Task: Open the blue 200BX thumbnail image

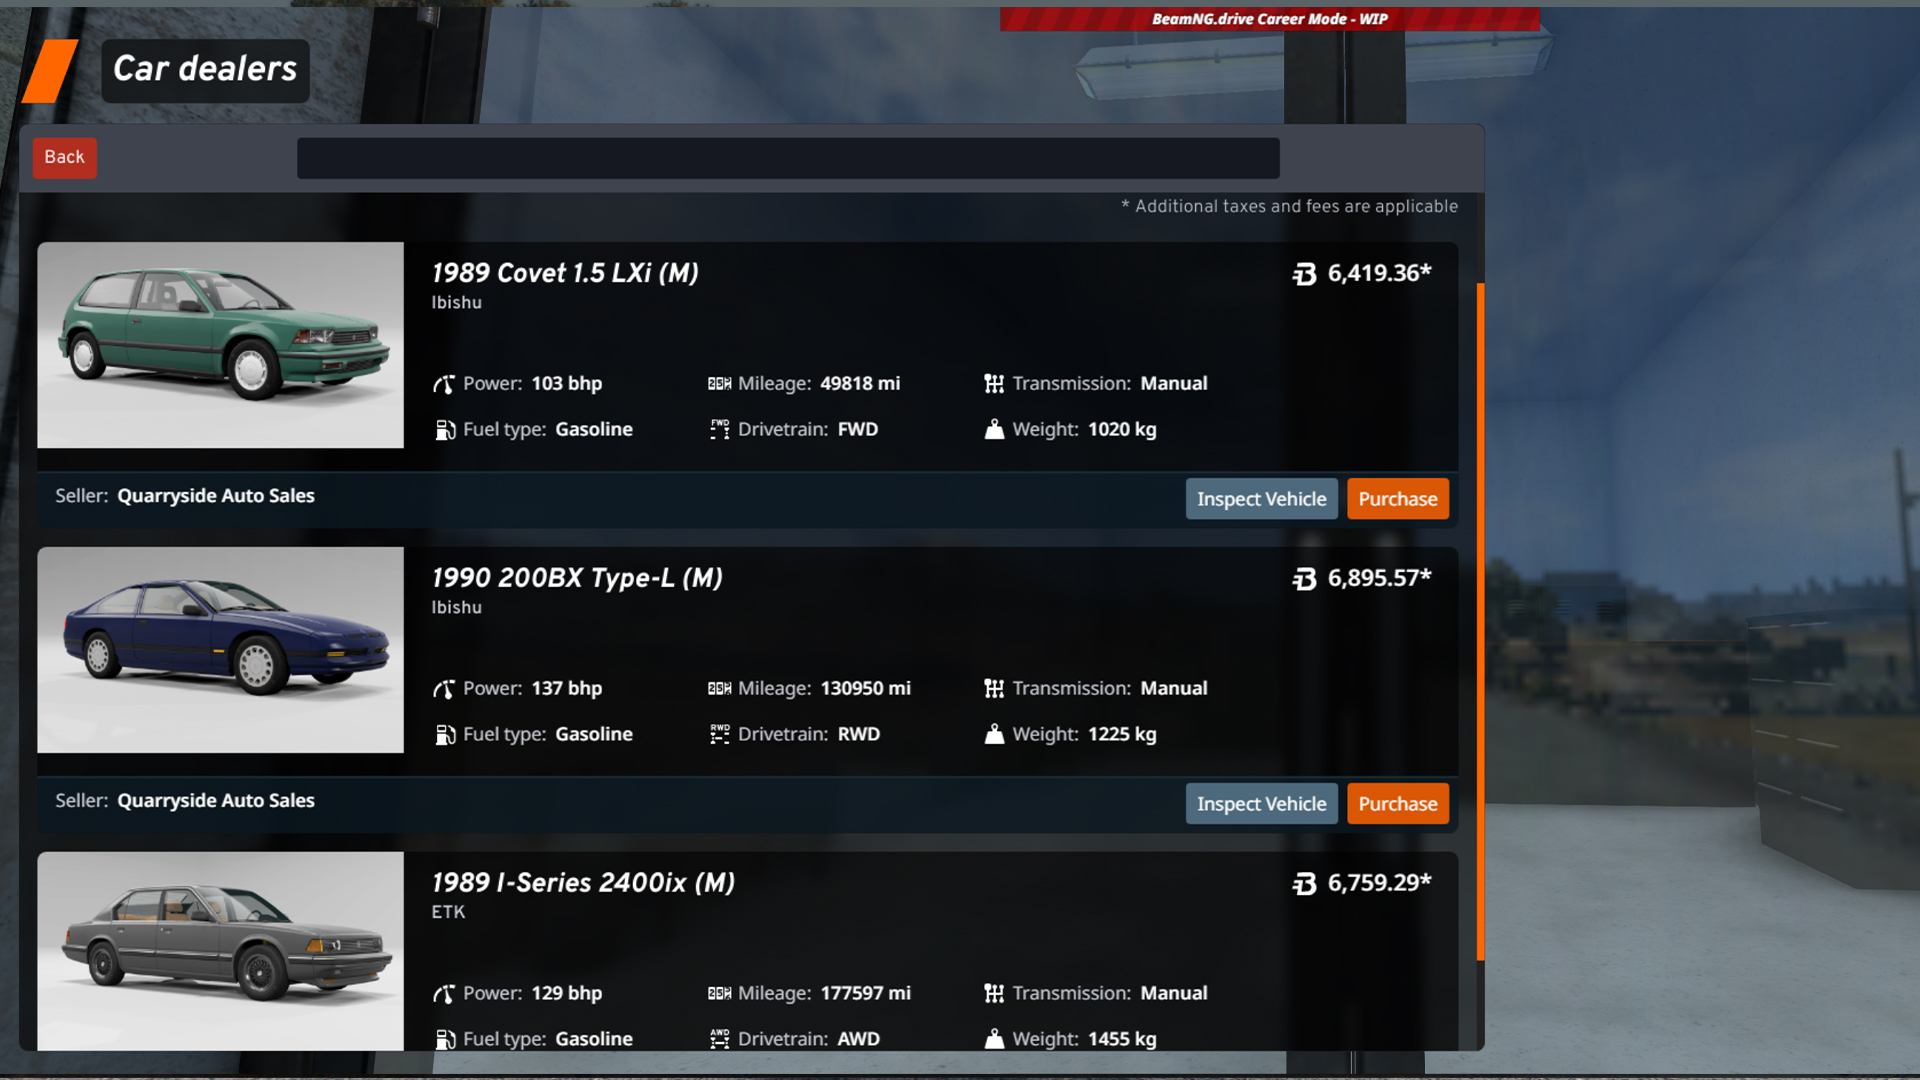Action: (x=220, y=650)
